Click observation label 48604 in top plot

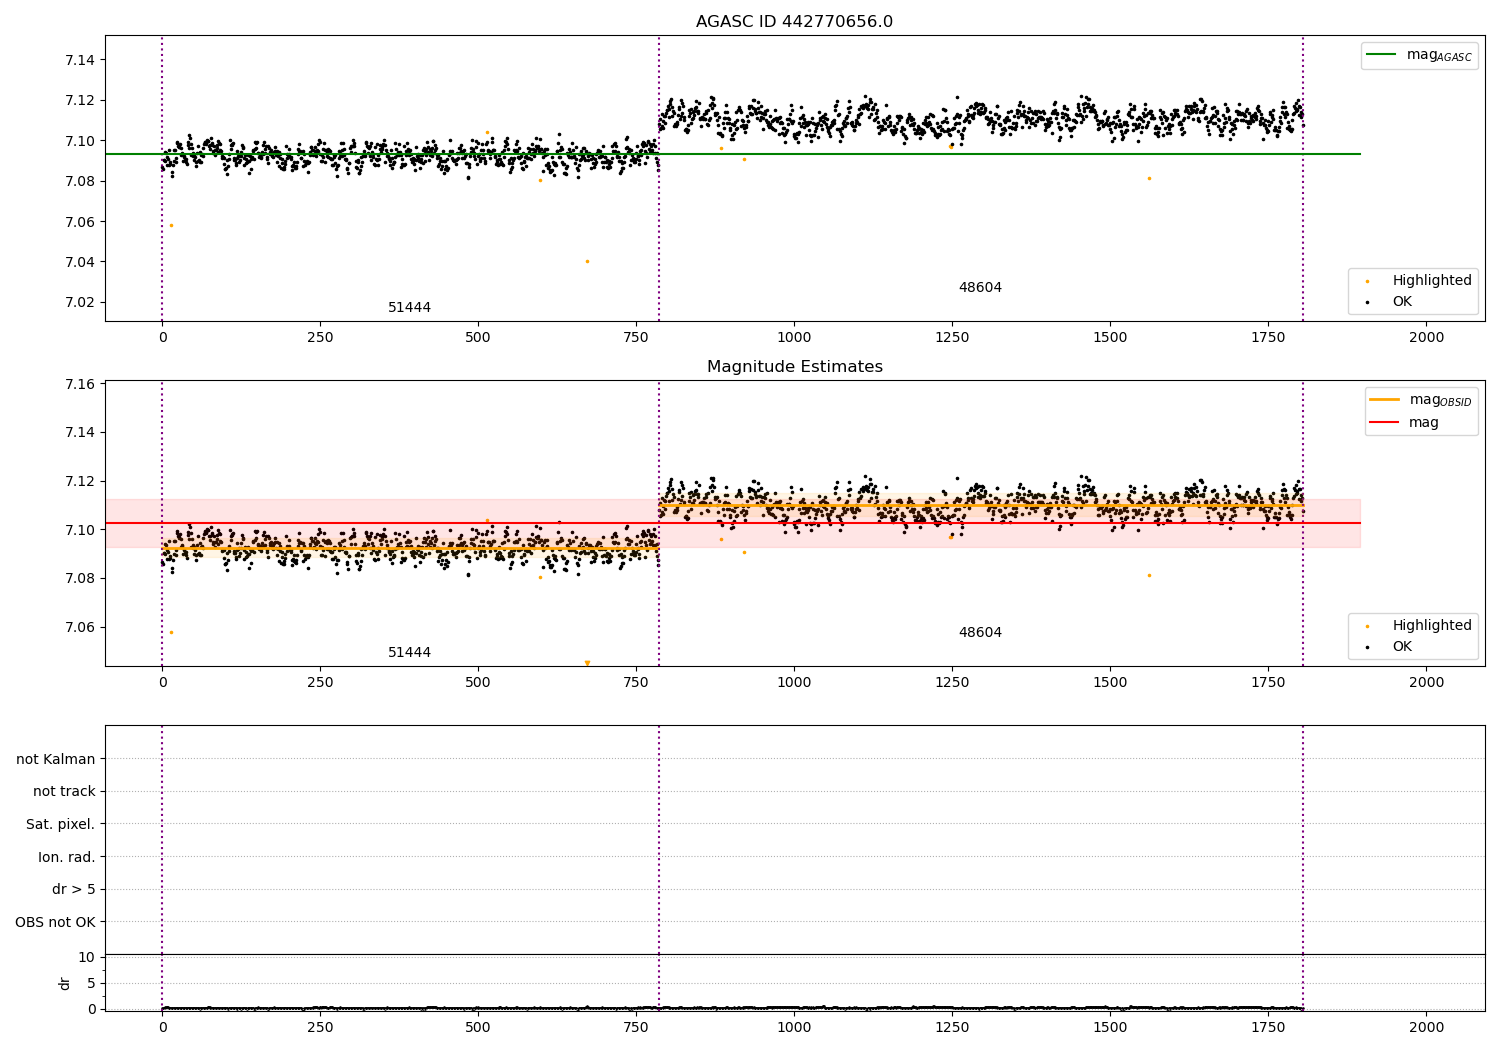click(980, 288)
